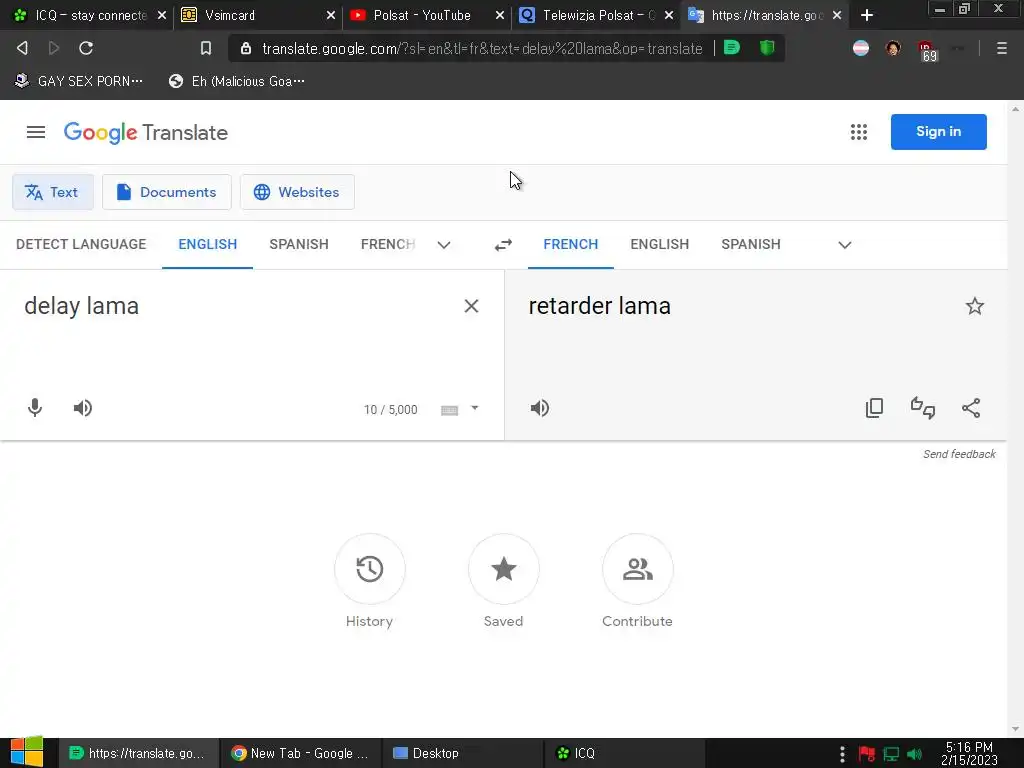Open the Contribute page

637,581
